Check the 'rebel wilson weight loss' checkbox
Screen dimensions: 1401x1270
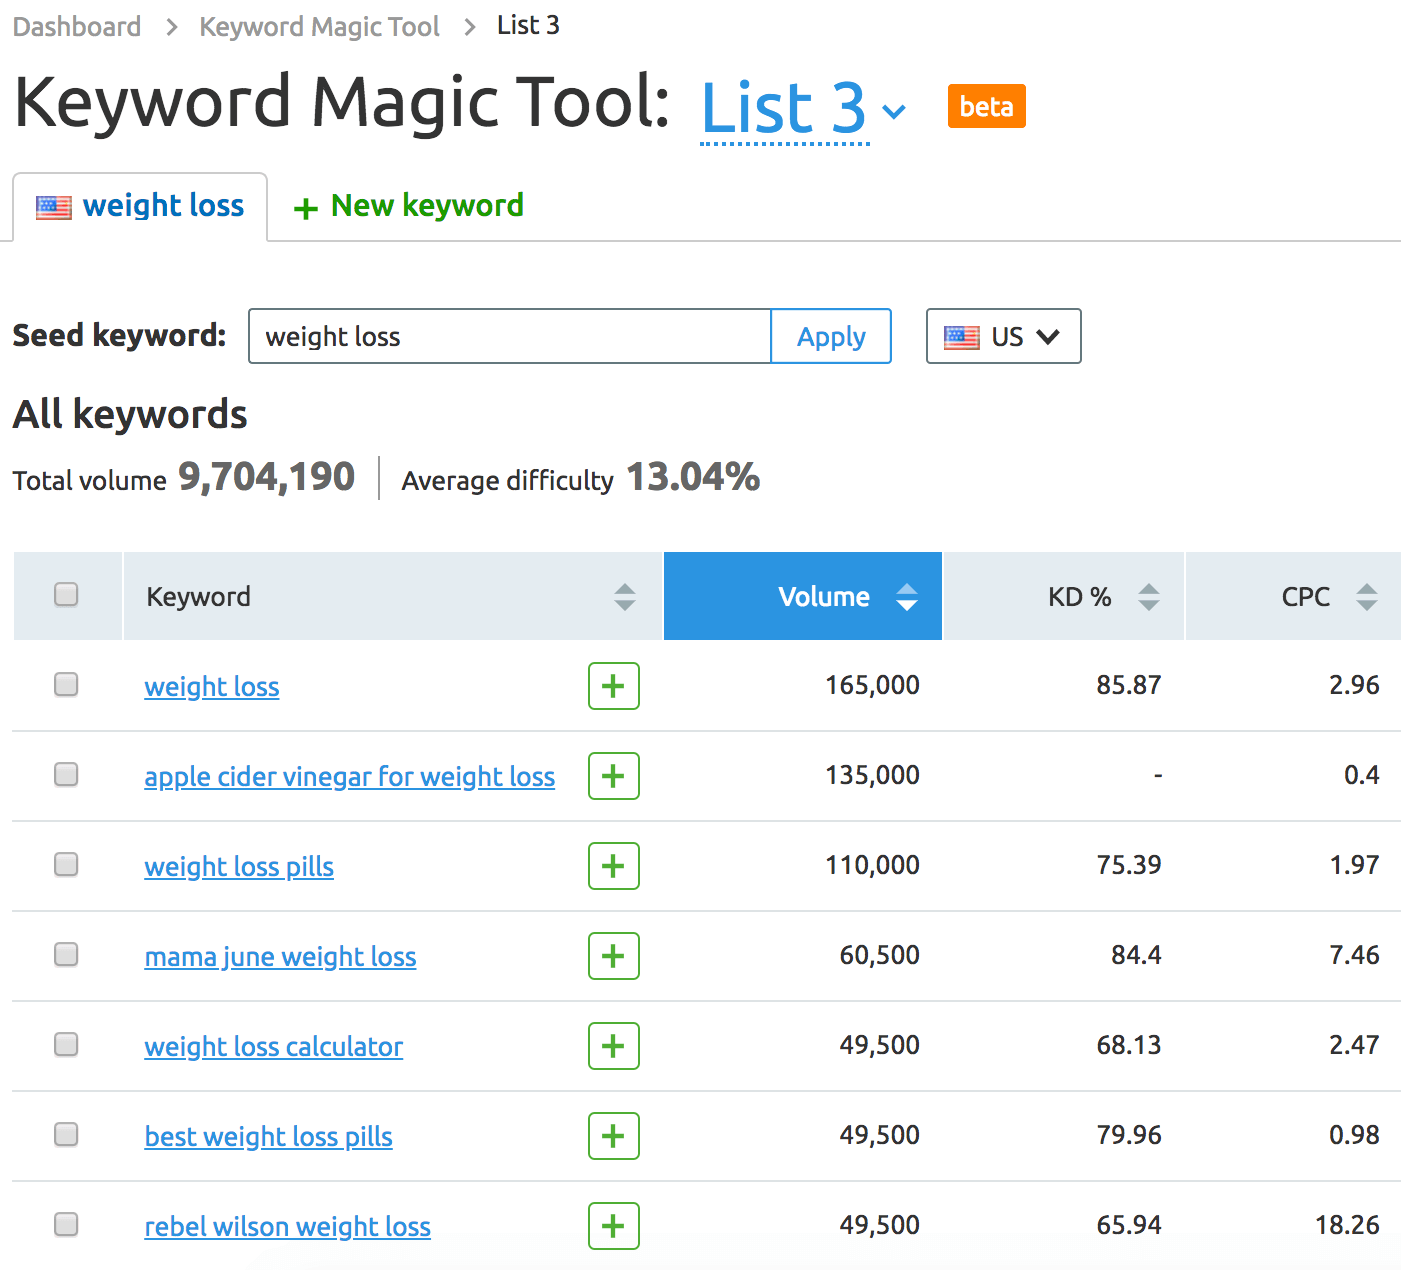(66, 1224)
